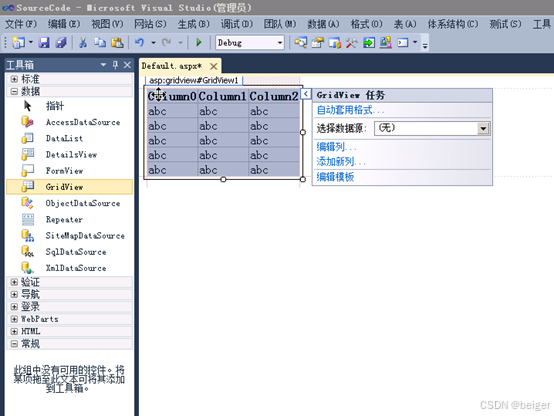This screenshot has height=416, width=554.
Task: Click the Start Page green arrow icon
Action: tap(369, 43)
